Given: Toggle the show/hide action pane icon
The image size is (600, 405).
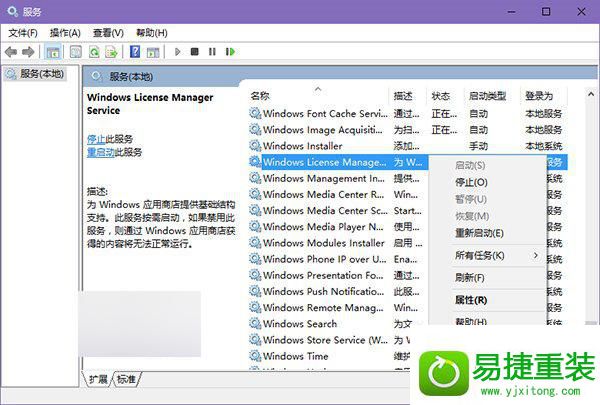Looking at the screenshot, I should [x=153, y=52].
